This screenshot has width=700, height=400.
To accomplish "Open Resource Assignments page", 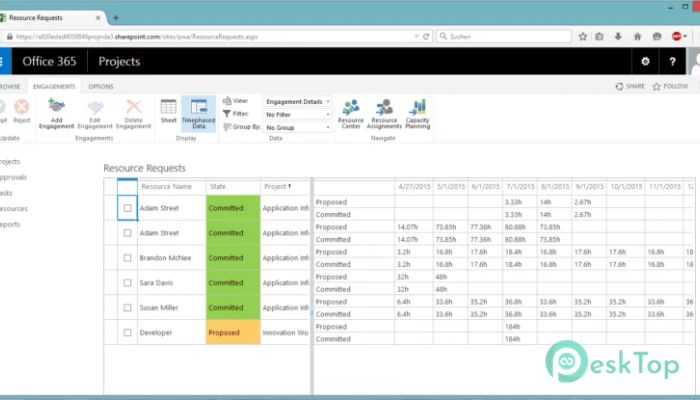I will [384, 113].
